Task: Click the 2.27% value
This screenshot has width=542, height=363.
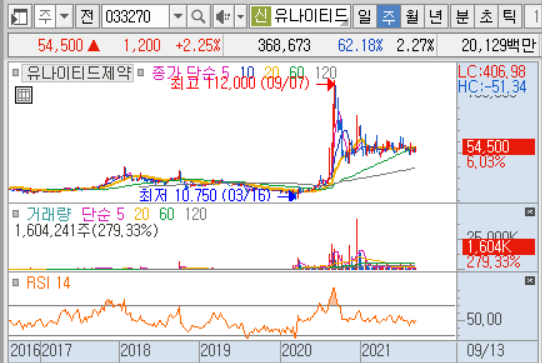Action: coord(415,45)
